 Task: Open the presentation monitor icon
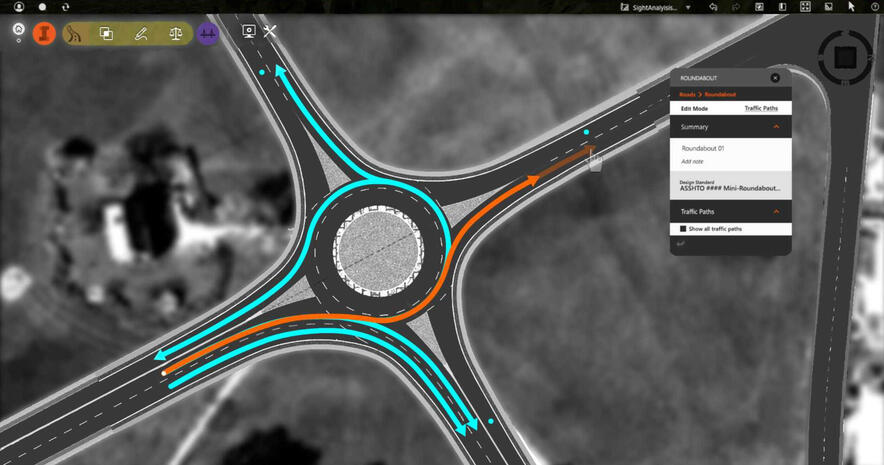point(248,31)
